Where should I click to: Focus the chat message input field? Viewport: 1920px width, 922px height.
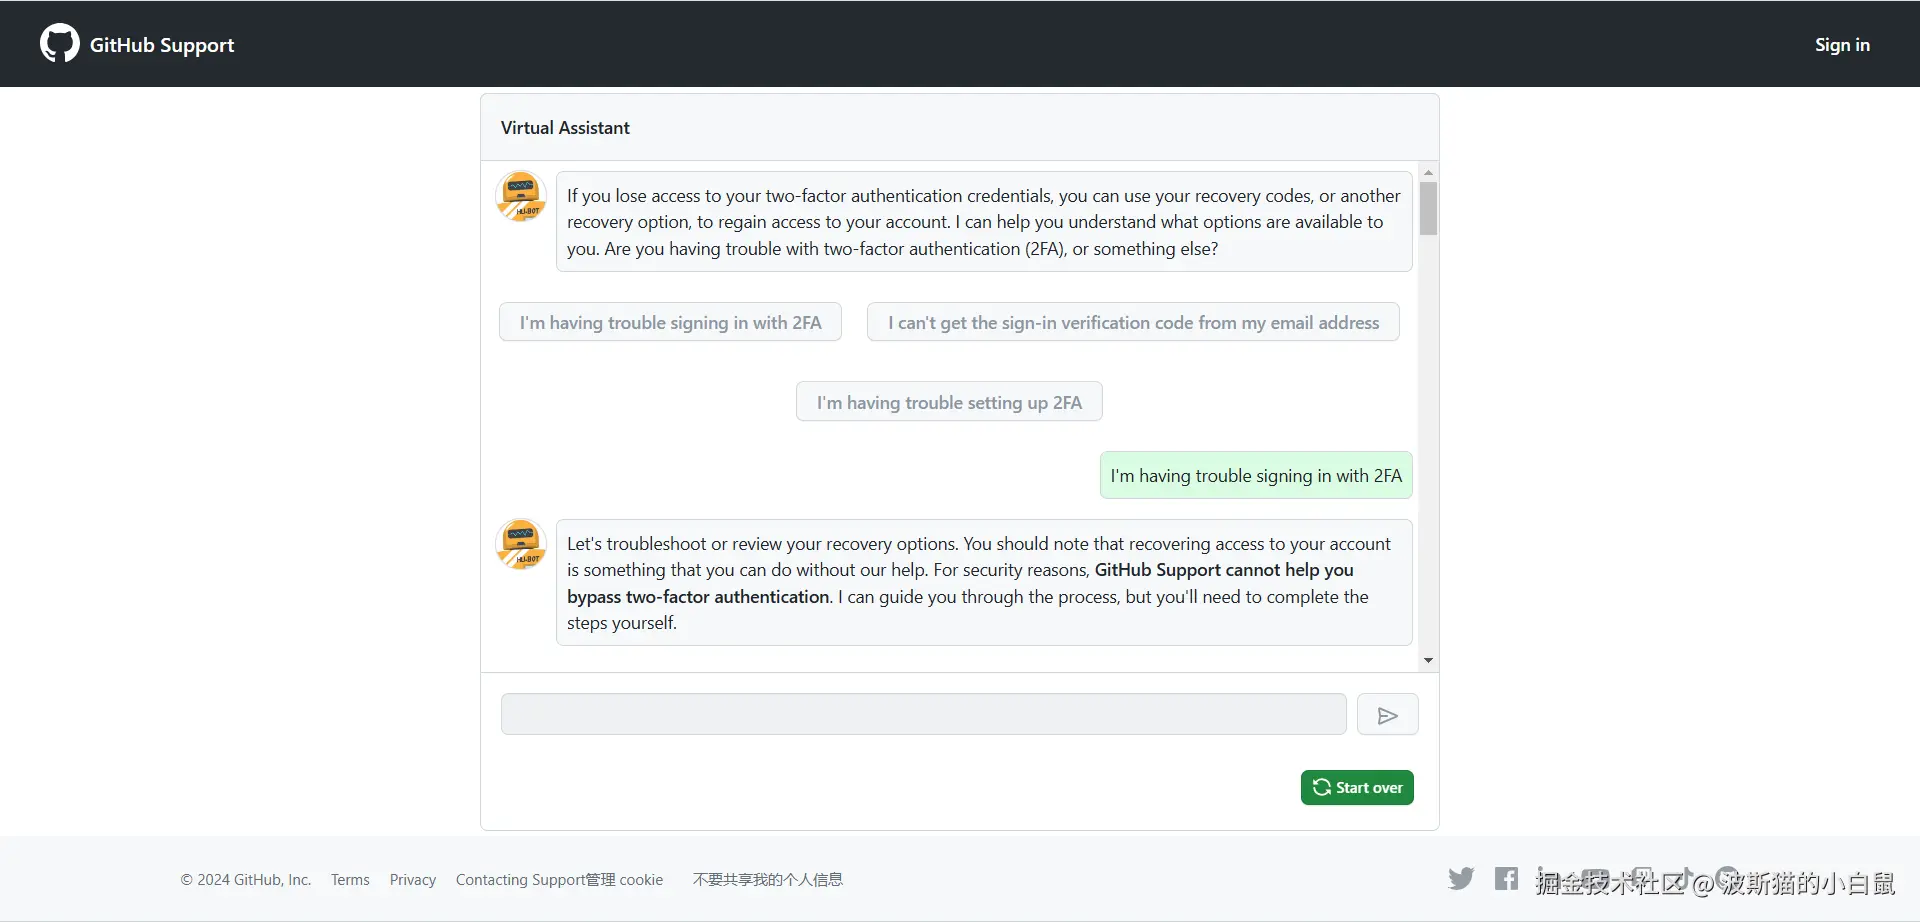[x=923, y=714]
